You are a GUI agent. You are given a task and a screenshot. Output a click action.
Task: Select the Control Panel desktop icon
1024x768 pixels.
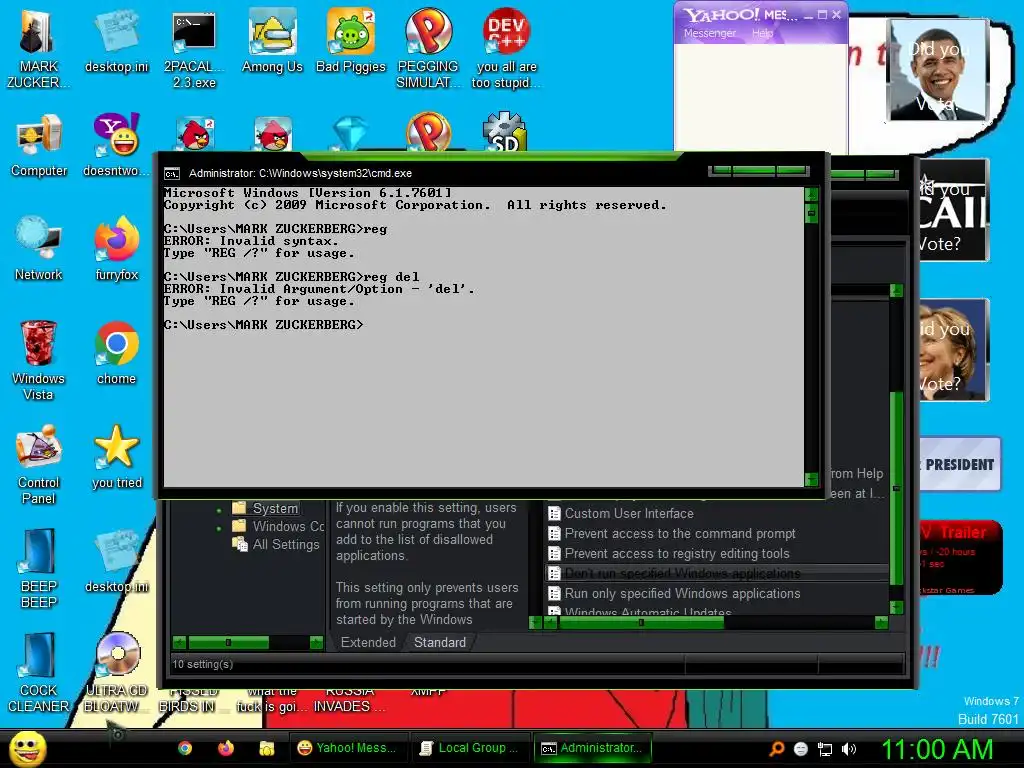tap(39, 465)
